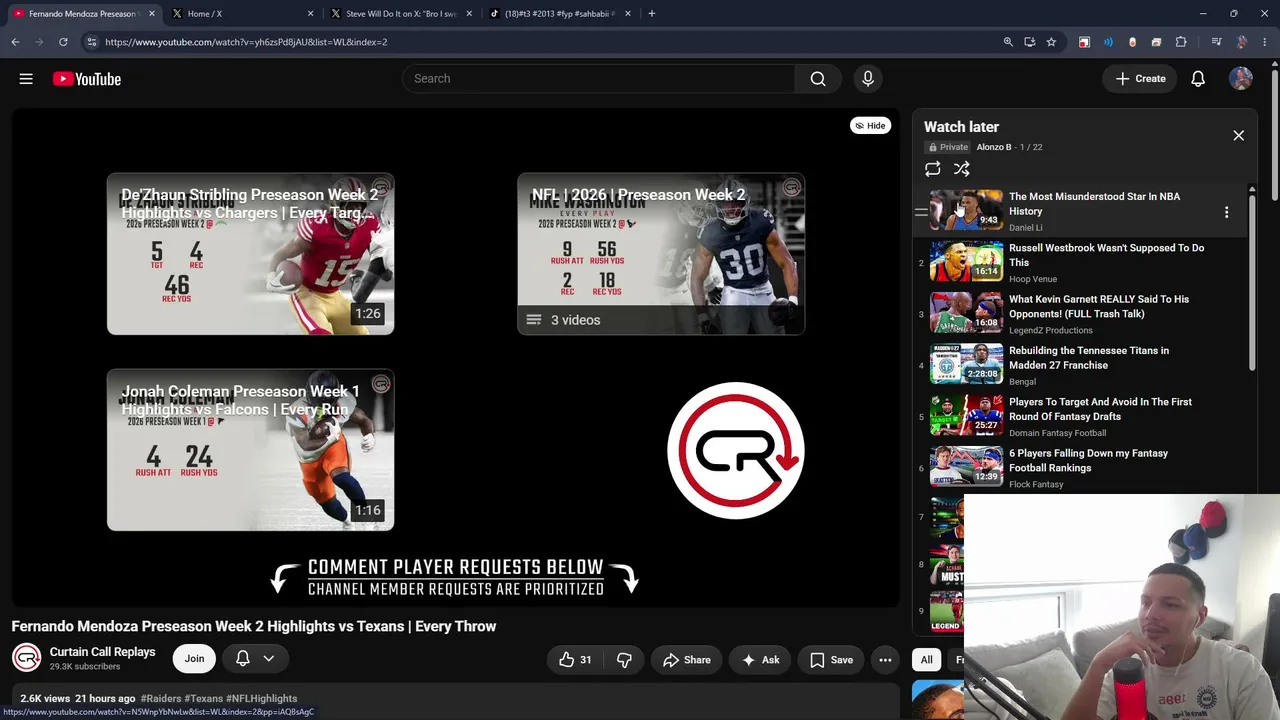Open options for The Most Misunderstood Star video

coord(1226,212)
